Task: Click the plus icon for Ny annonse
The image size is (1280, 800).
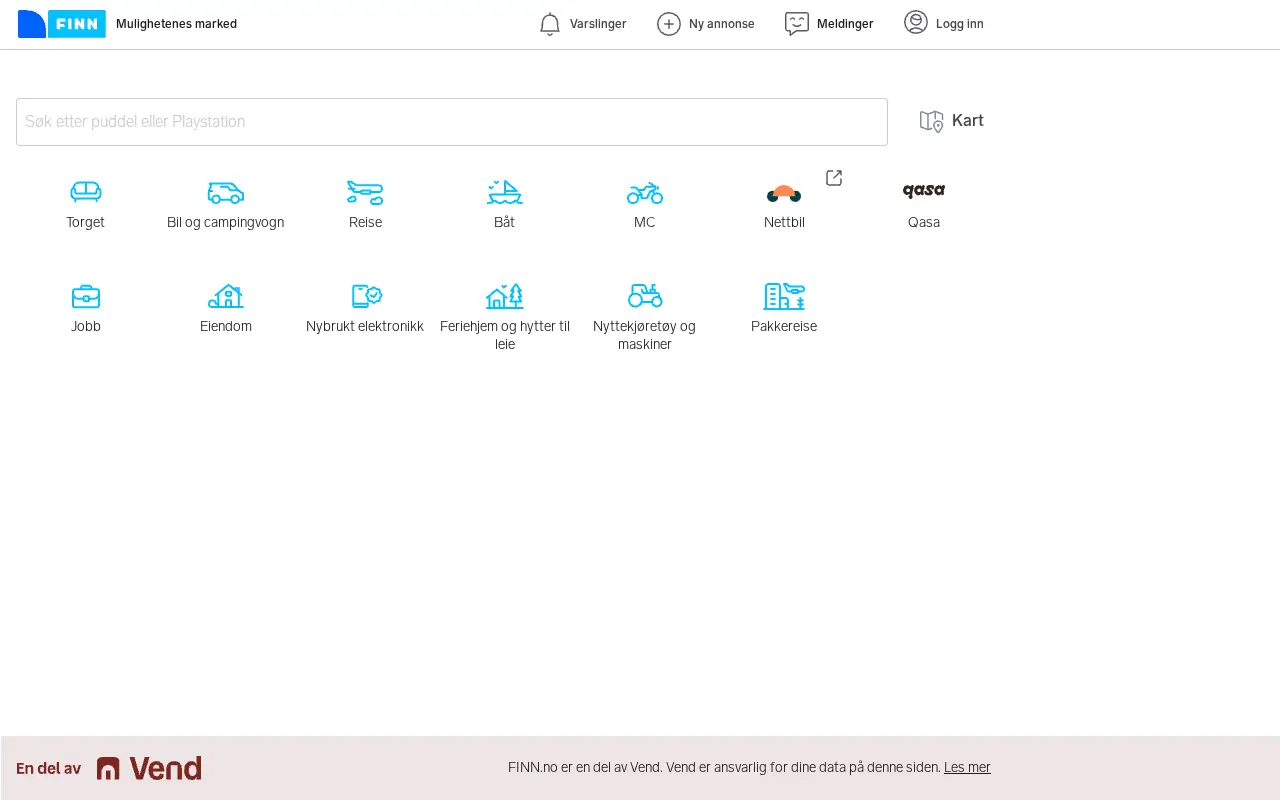Action: [669, 24]
